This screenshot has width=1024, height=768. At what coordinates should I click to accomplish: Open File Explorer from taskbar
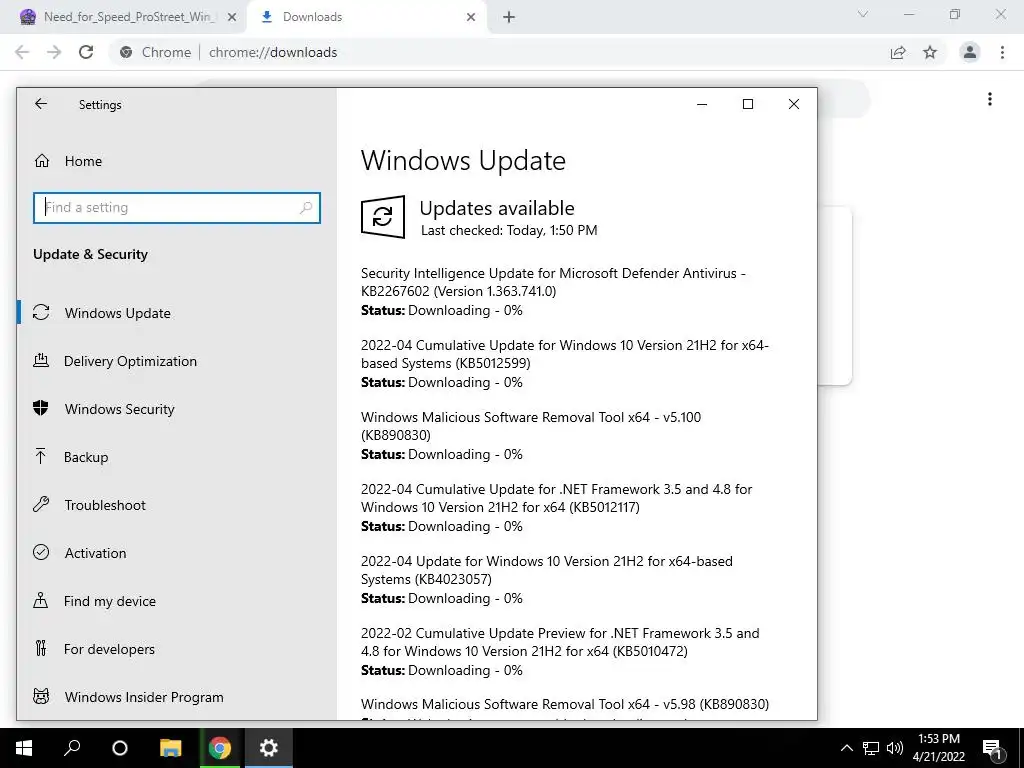(x=170, y=748)
